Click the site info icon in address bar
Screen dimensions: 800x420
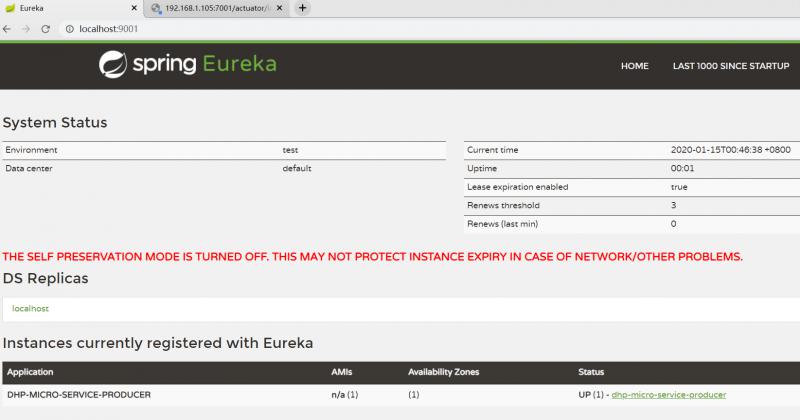click(70, 29)
